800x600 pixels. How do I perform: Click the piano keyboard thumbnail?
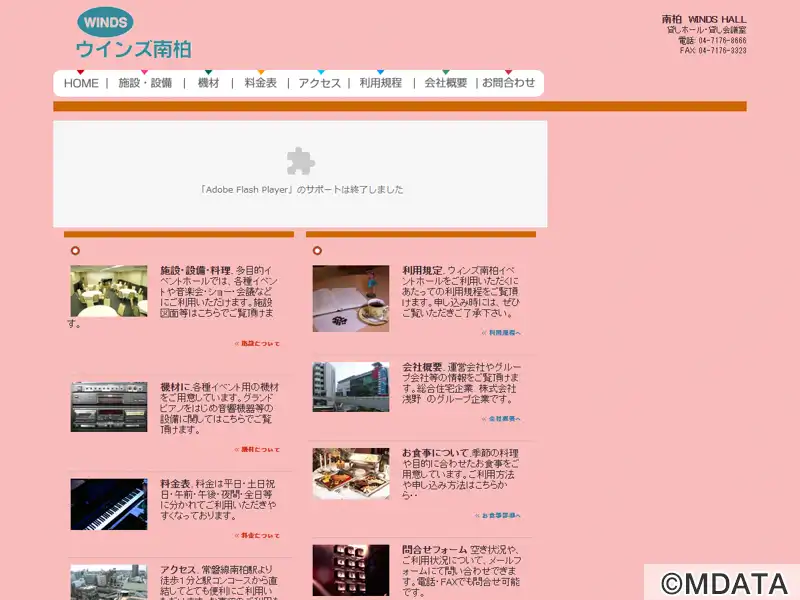(109, 504)
